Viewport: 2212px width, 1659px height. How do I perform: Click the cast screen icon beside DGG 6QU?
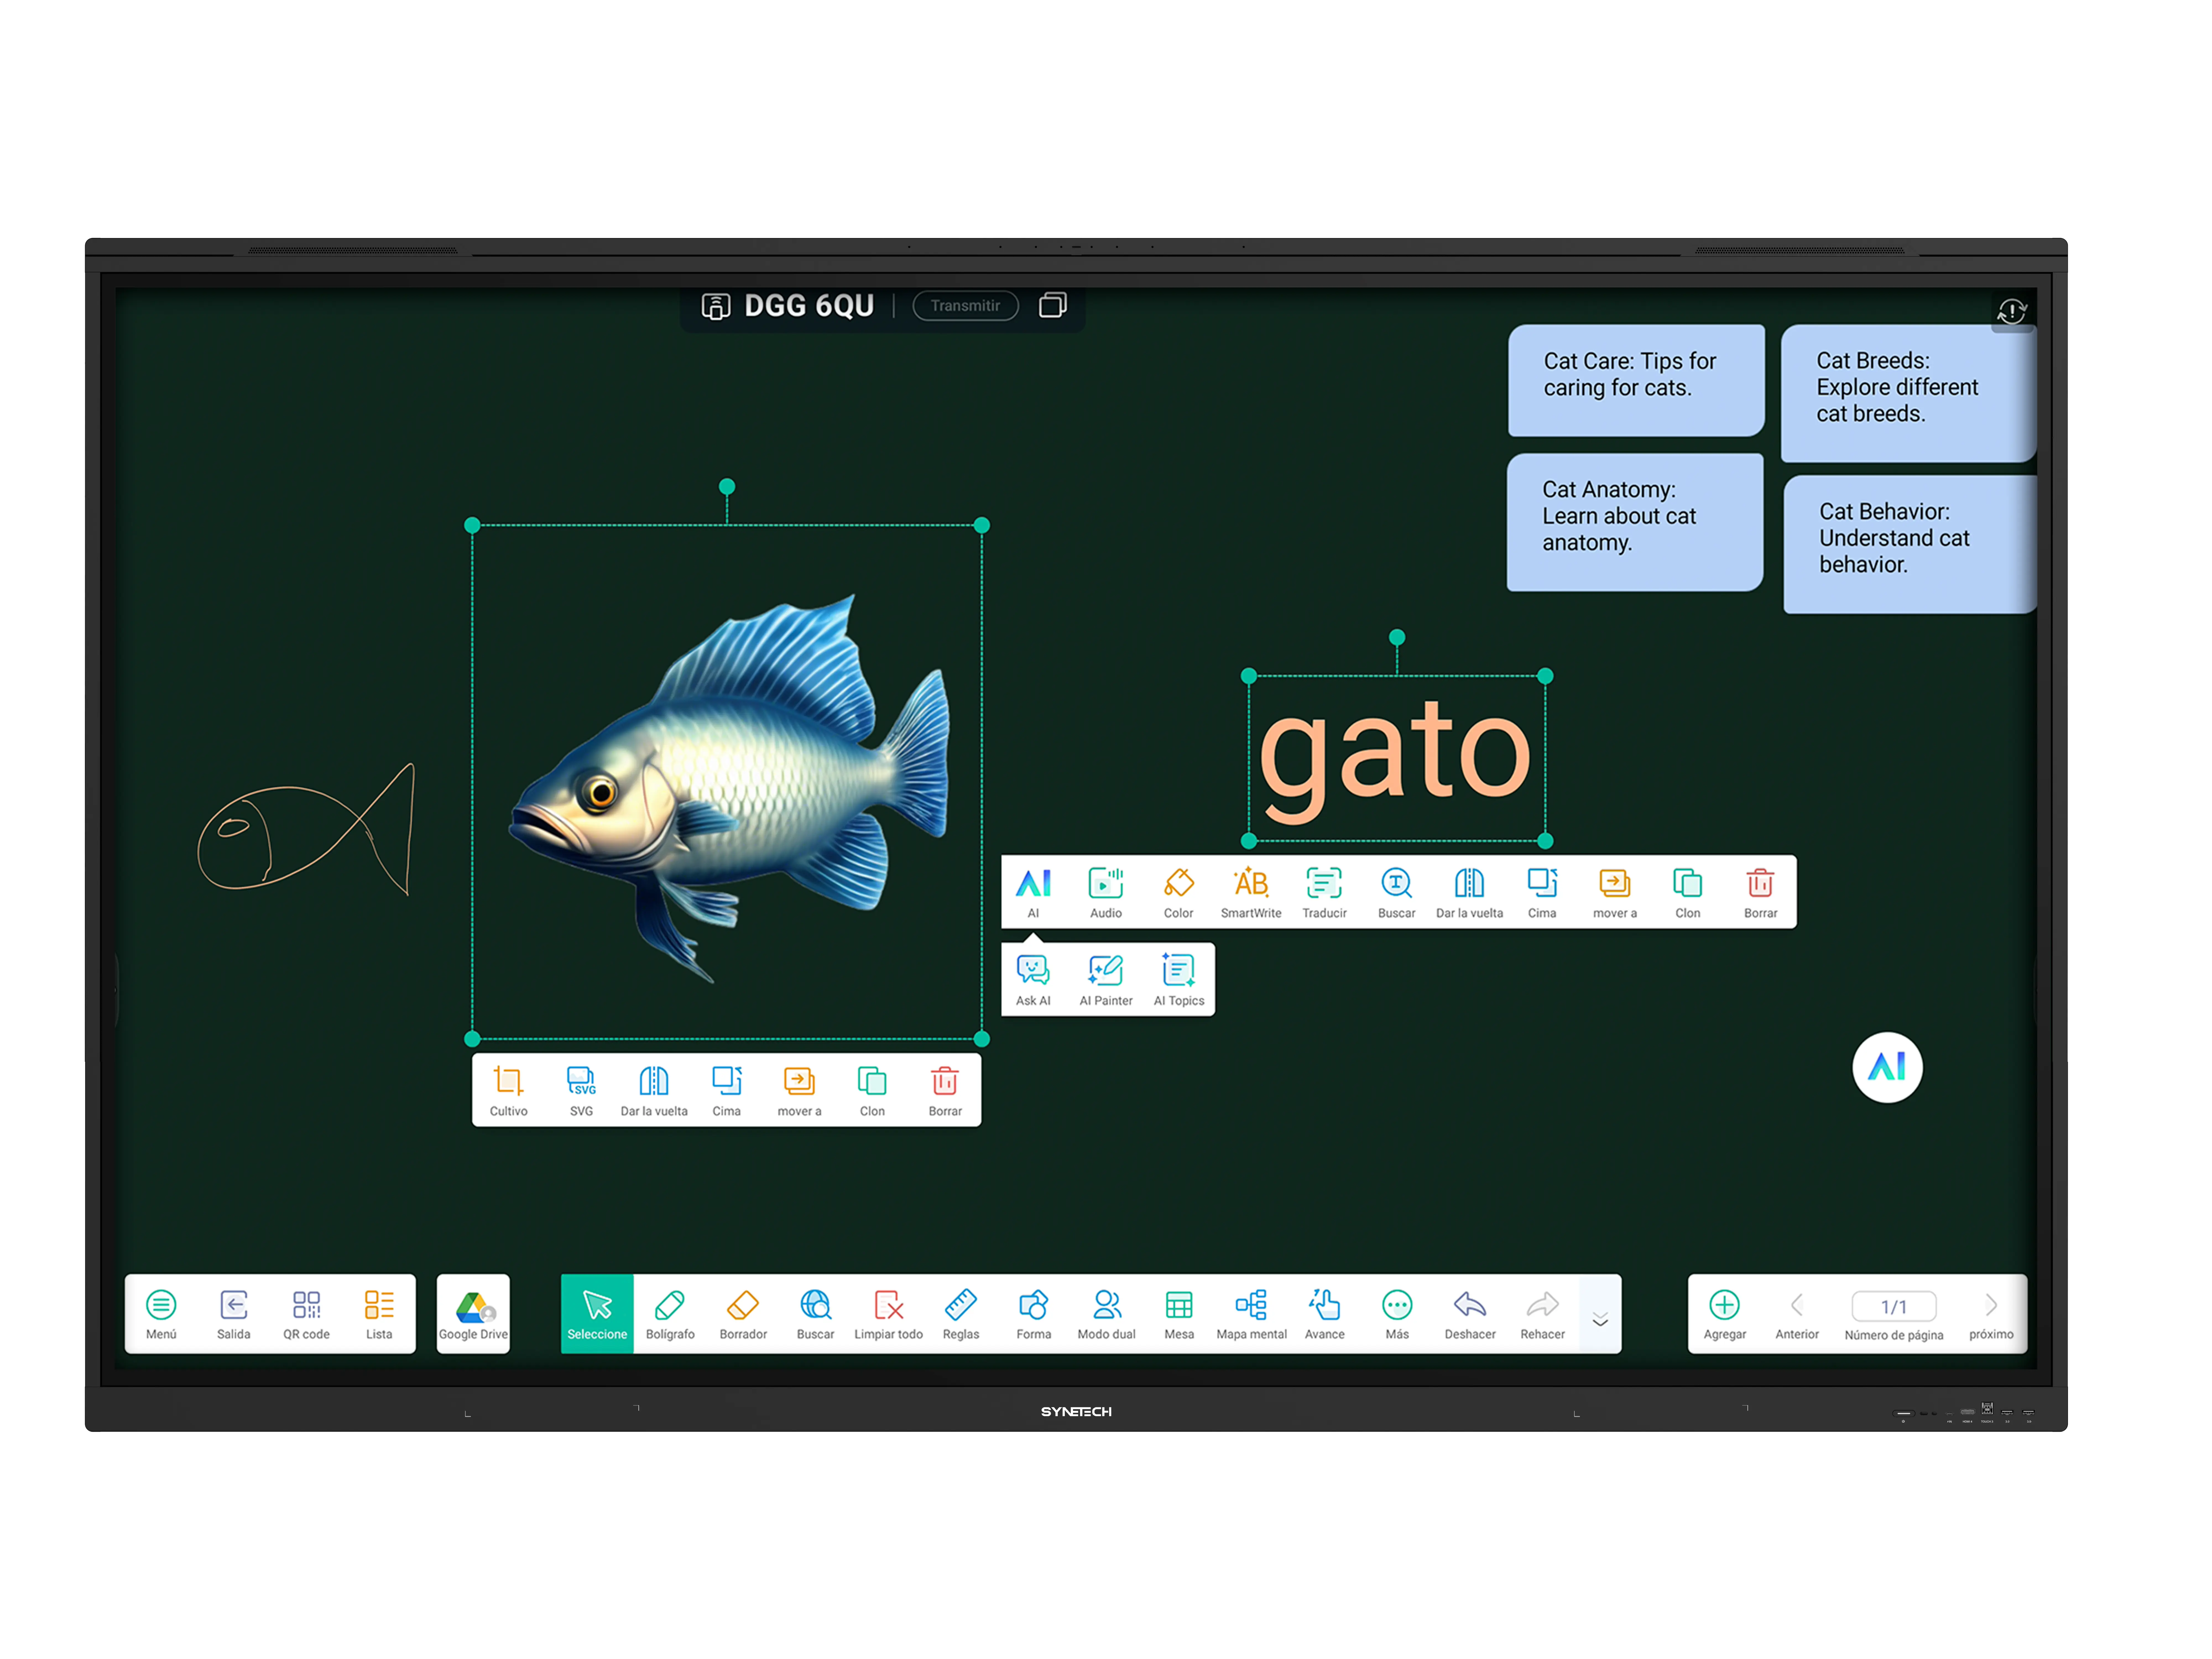tap(716, 306)
